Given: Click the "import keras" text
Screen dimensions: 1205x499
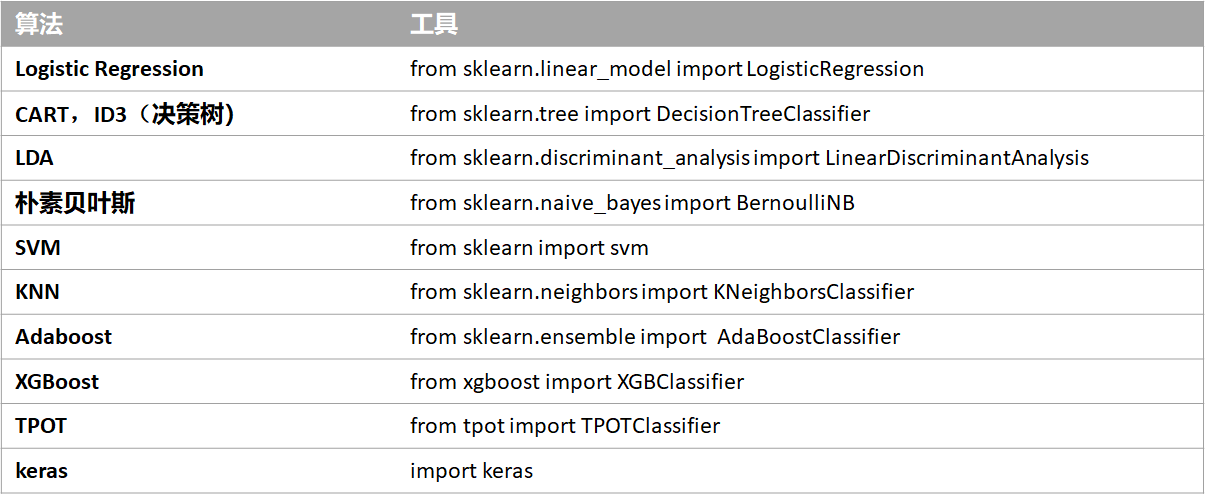Looking at the screenshot, I should coord(471,471).
